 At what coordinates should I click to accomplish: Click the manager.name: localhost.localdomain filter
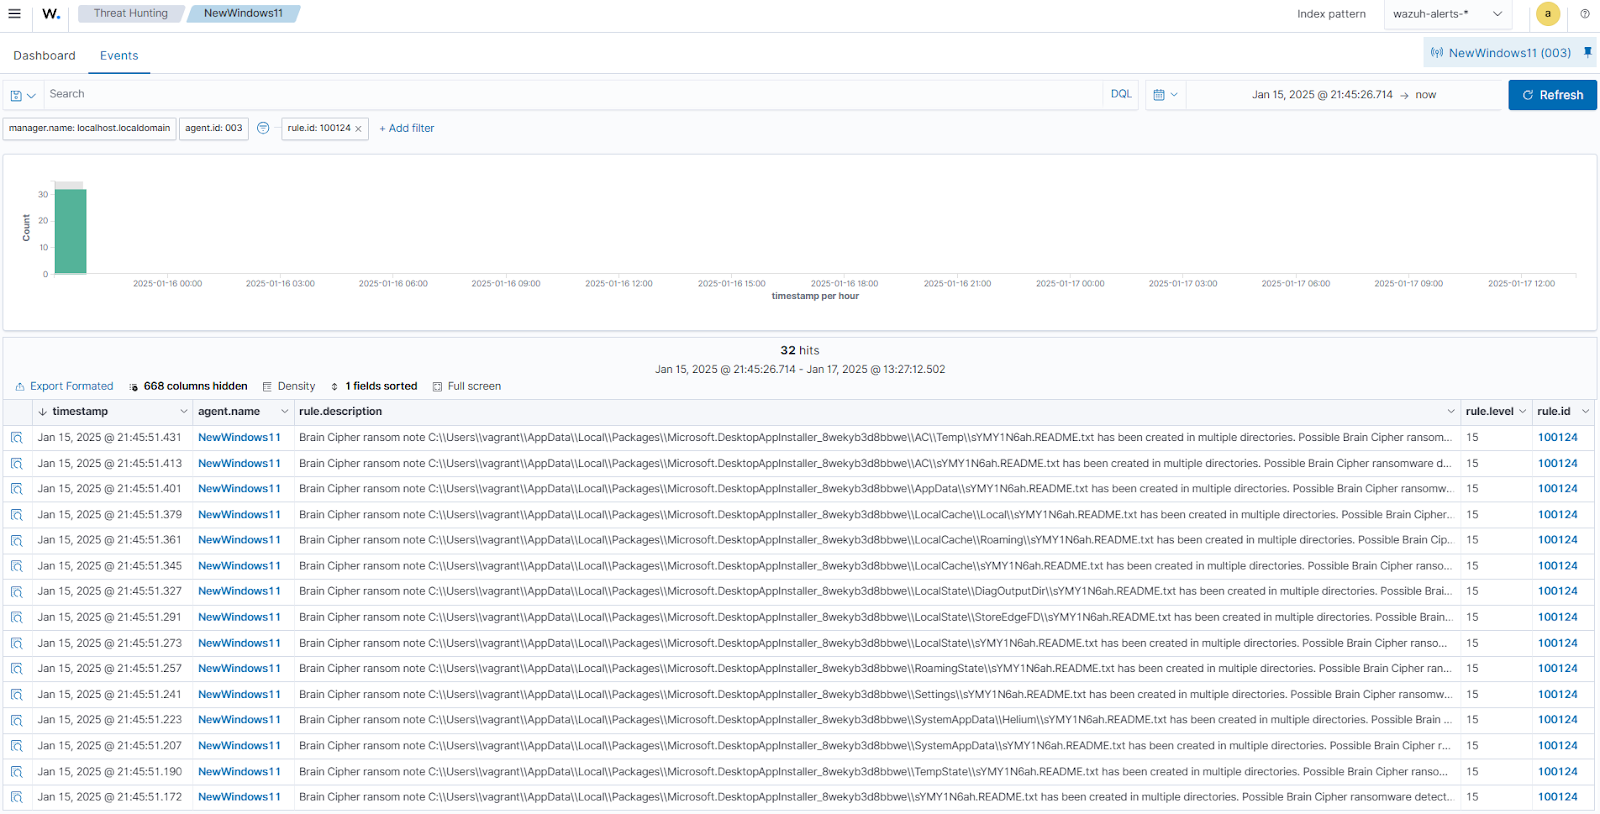pyautogui.click(x=90, y=129)
